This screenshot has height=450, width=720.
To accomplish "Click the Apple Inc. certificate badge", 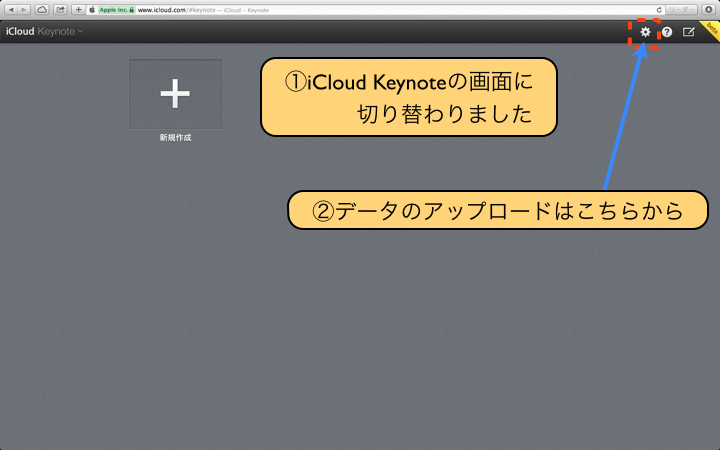I will pos(117,10).
